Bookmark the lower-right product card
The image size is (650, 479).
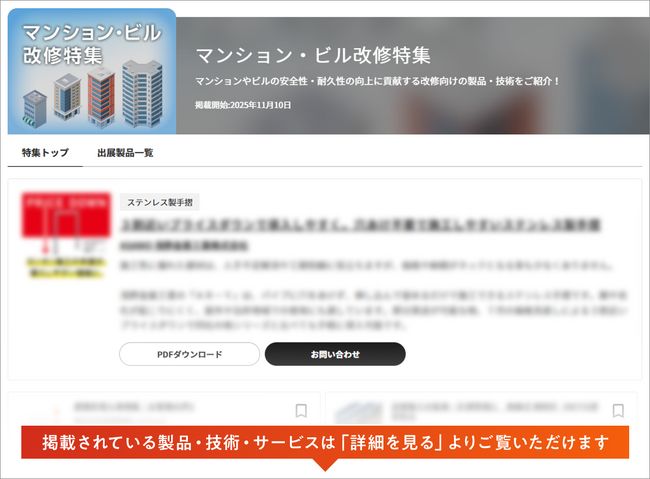tap(618, 410)
